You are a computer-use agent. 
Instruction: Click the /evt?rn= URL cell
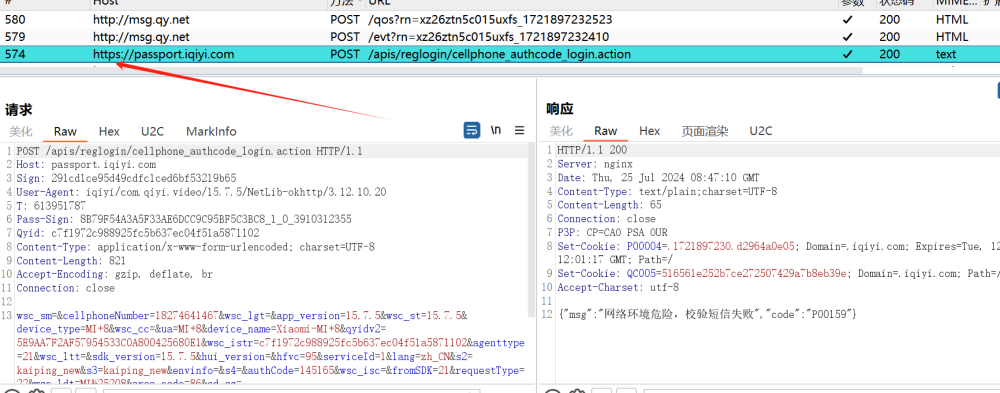[489, 37]
